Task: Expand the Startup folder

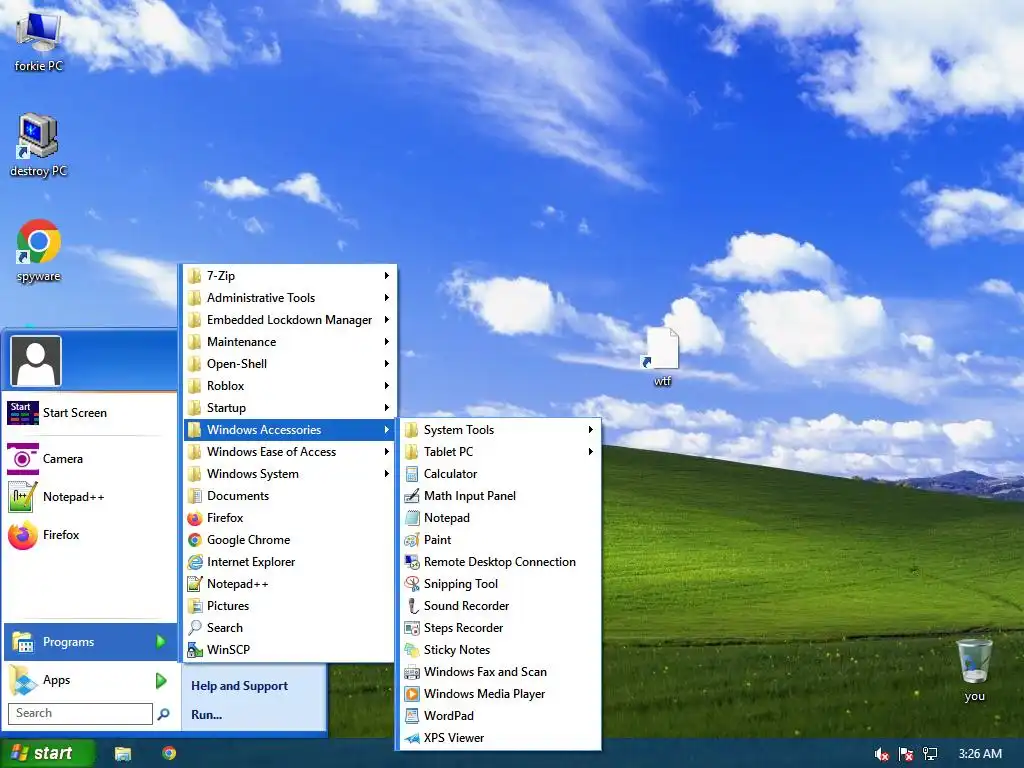Action: tap(289, 408)
